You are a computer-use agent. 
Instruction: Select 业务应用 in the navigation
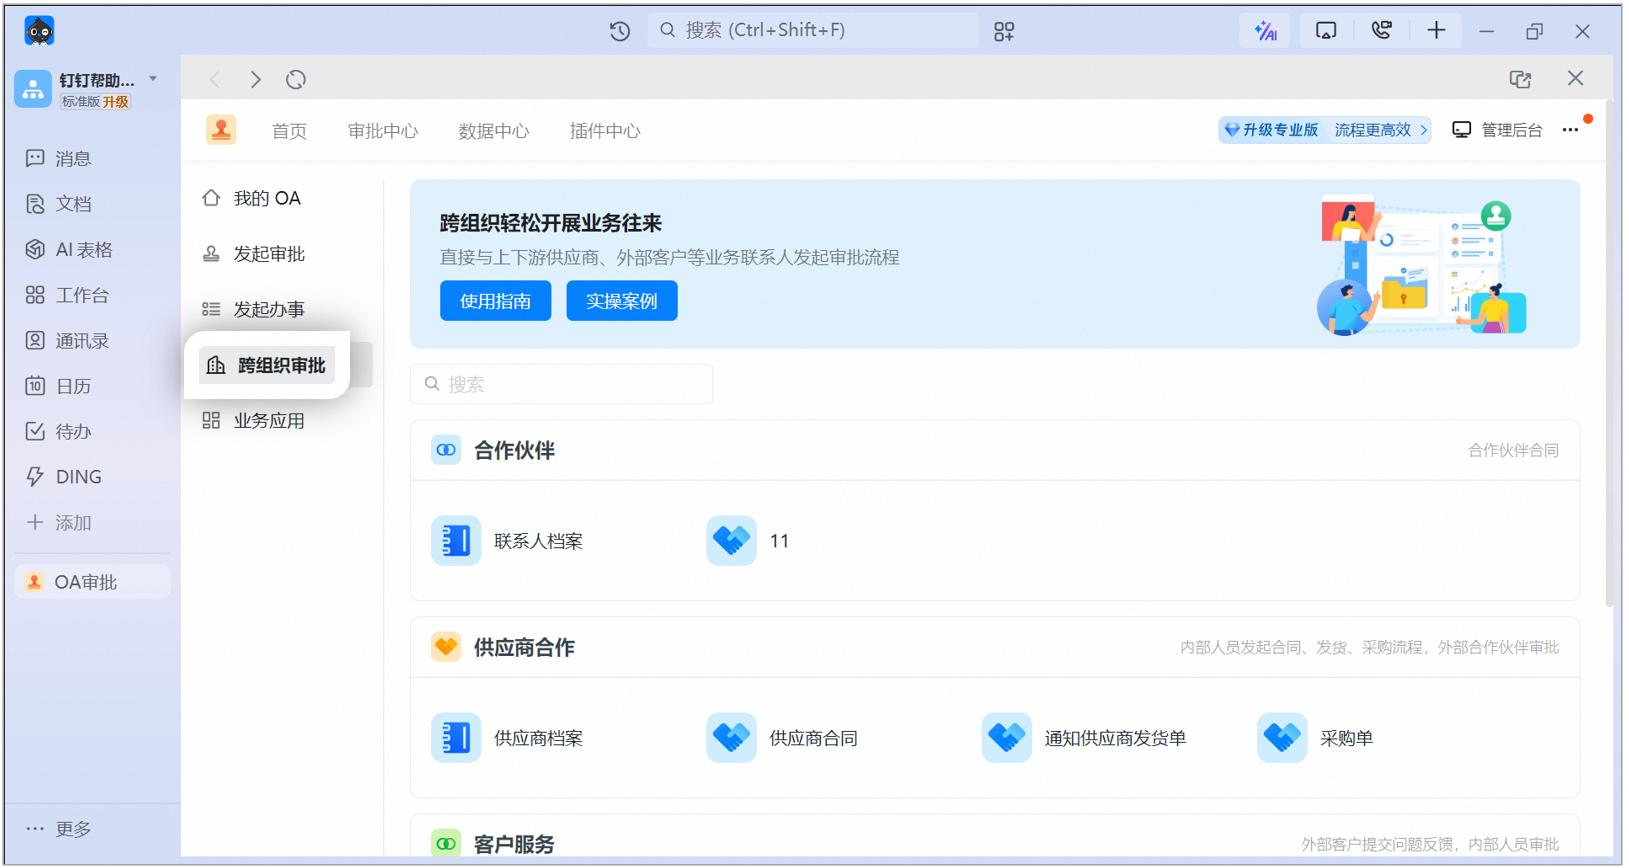point(268,421)
